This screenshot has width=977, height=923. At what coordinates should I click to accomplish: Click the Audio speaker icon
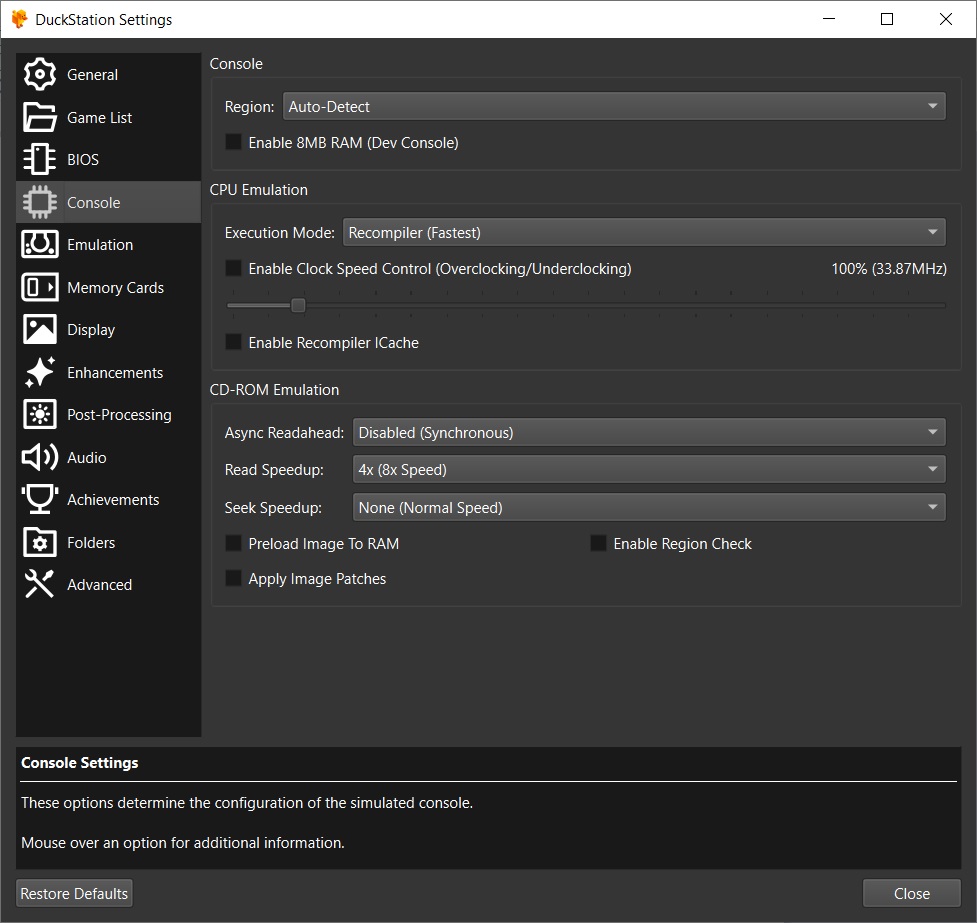[39, 457]
